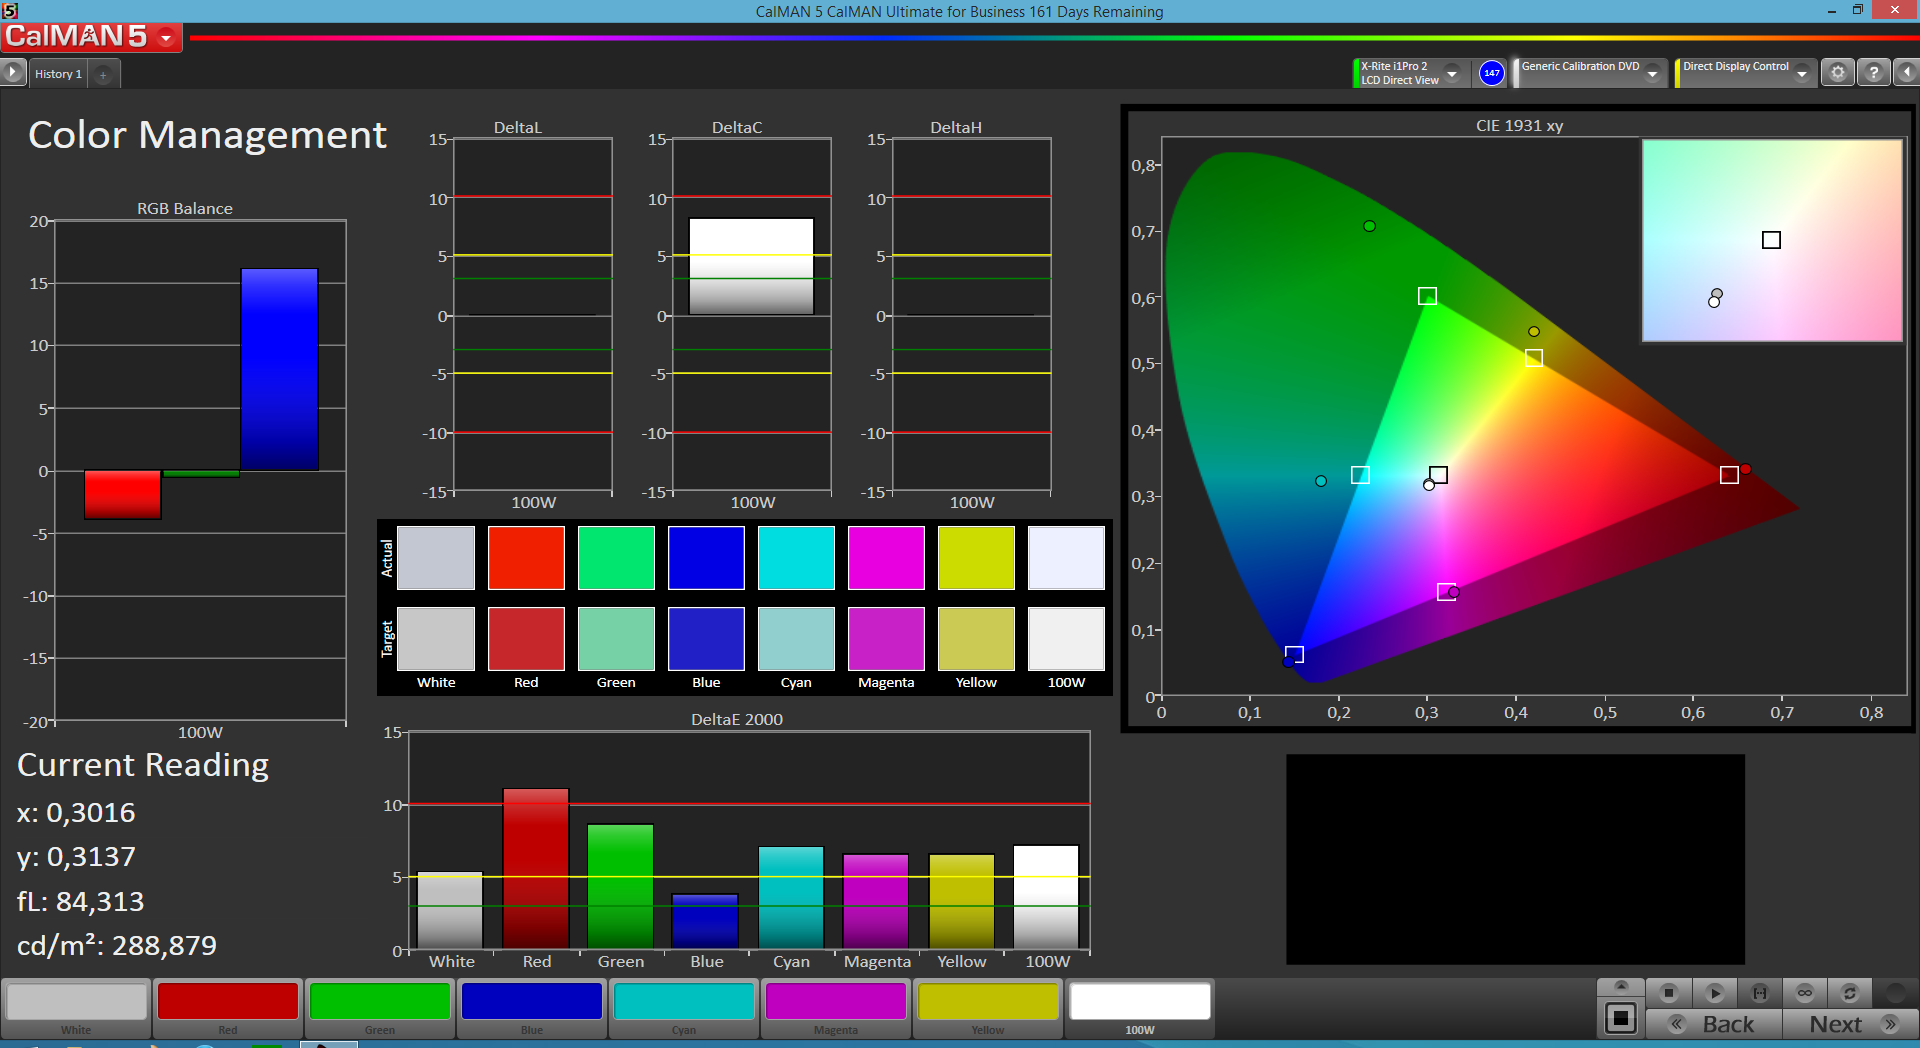Click the red bar in RGB Balance chart
Image resolution: width=1920 pixels, height=1048 pixels.
(123, 494)
